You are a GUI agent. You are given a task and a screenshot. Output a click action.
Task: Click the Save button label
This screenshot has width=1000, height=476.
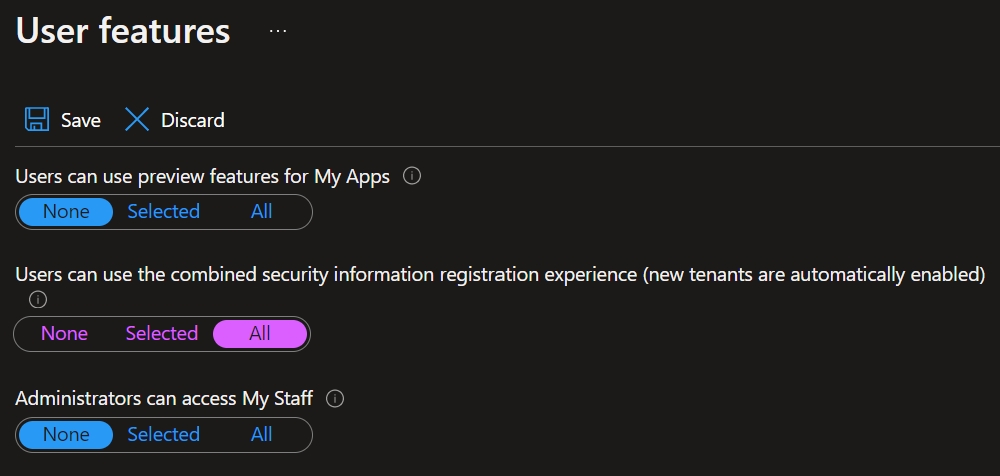click(x=81, y=120)
